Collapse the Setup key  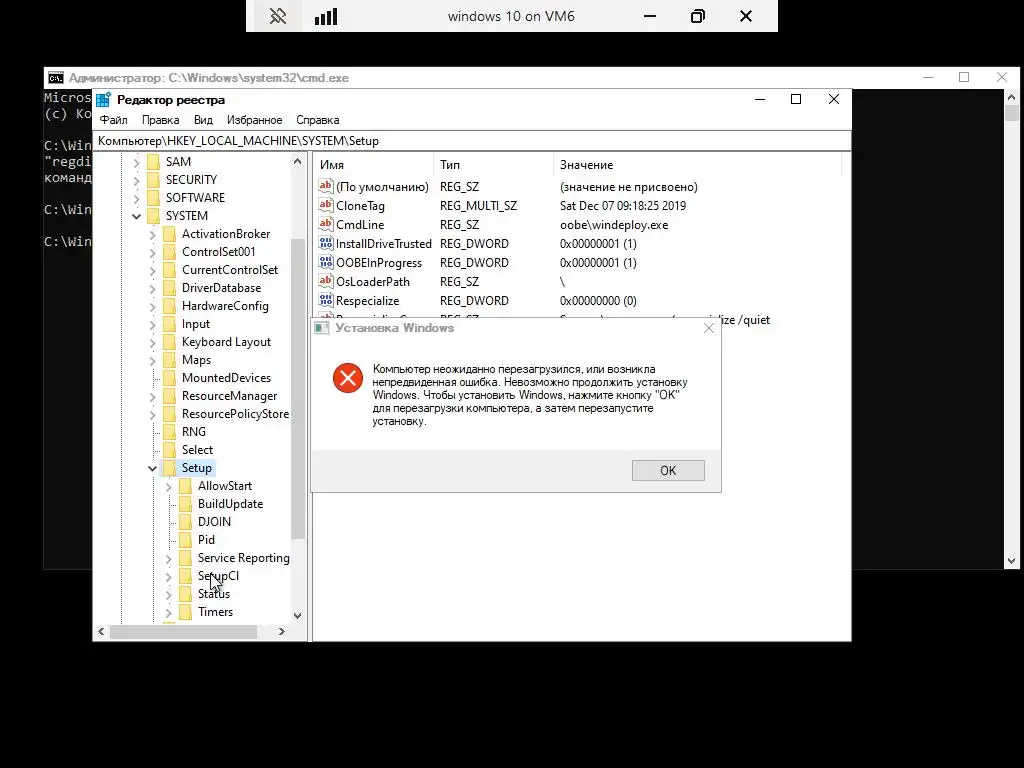pyautogui.click(x=153, y=468)
